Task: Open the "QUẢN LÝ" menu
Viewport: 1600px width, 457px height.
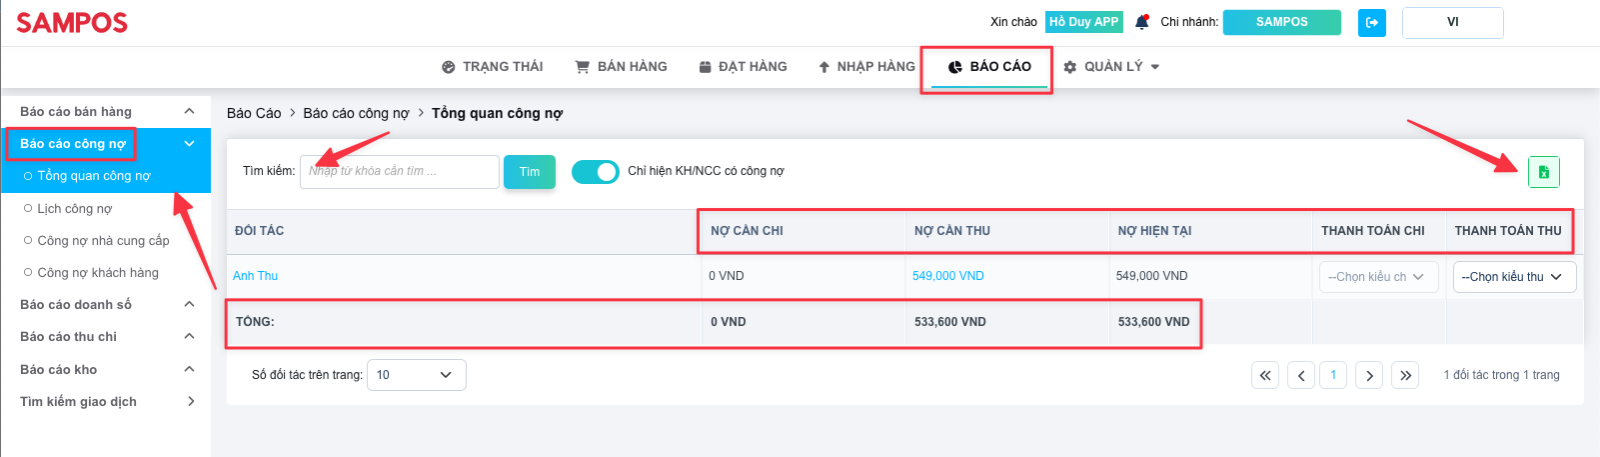Action: [x=1111, y=66]
